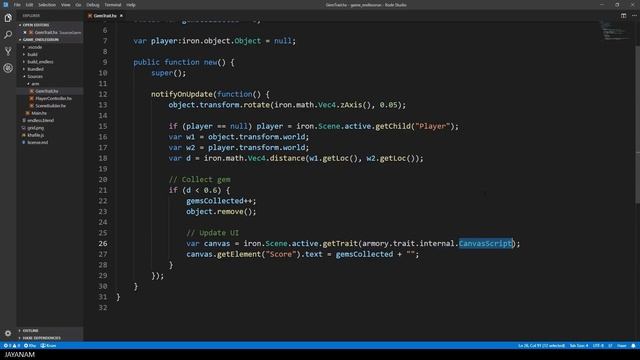Open the Debug menu
Screen dimensions: 640x360
[x=93, y=5]
